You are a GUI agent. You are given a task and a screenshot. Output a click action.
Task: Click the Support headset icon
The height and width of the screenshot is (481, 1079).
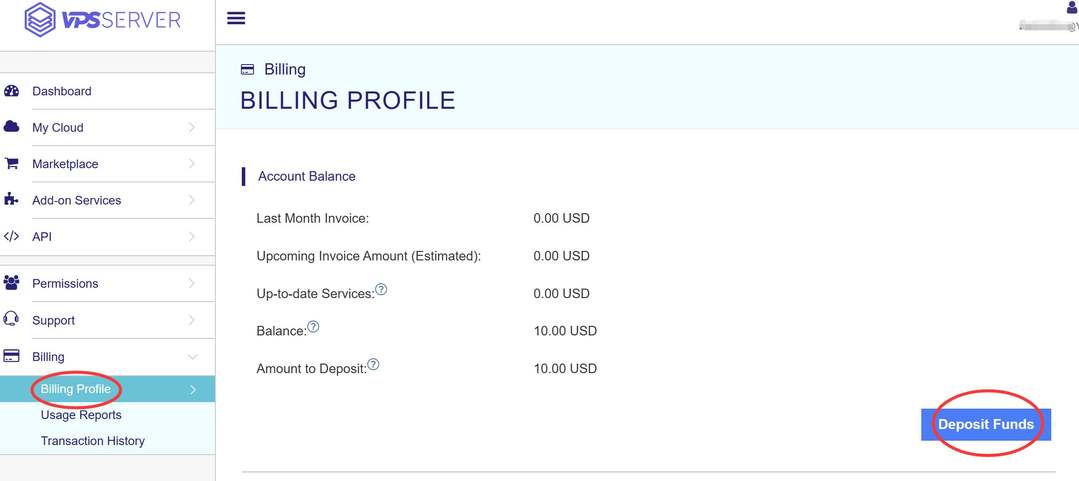(11, 319)
